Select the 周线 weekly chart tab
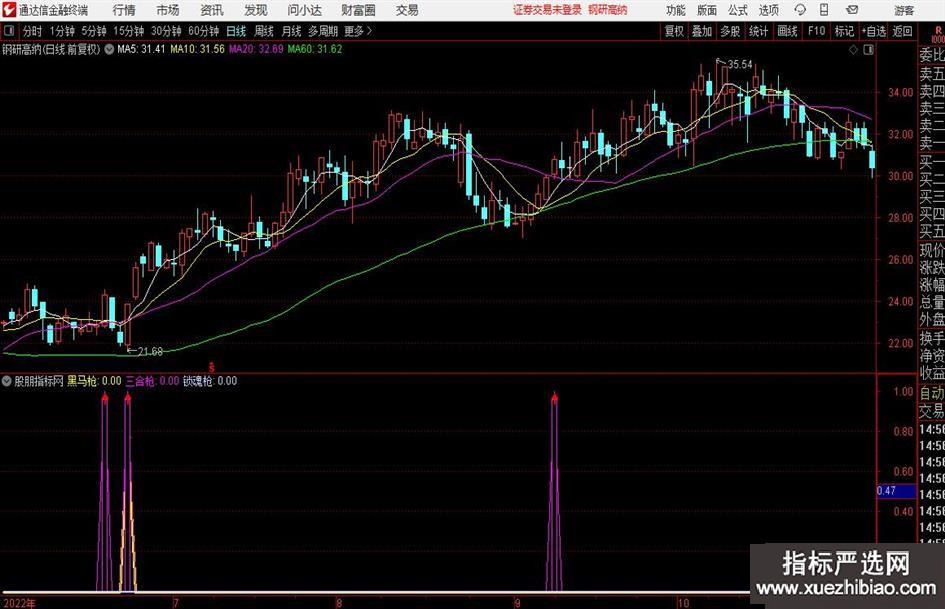This screenshot has height=609, width=945. click(x=264, y=31)
